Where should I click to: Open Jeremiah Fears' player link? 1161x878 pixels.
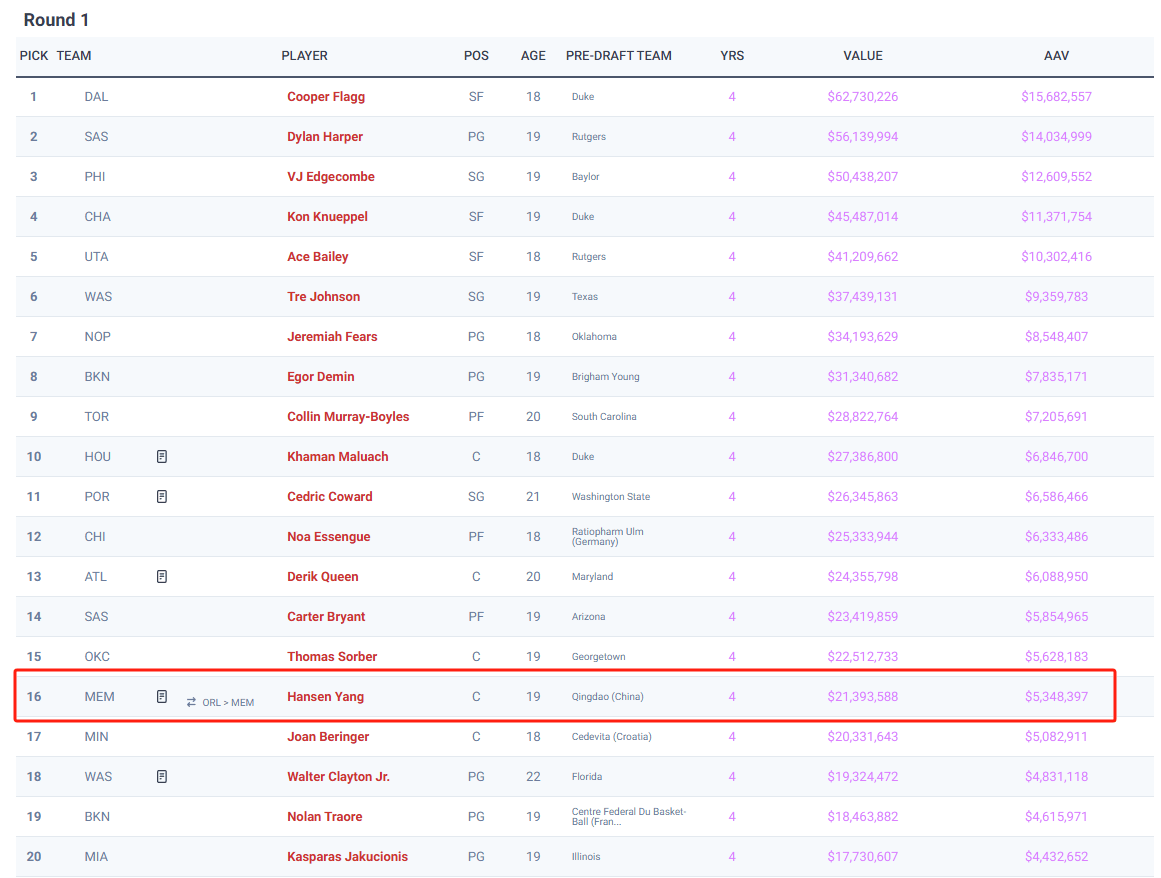click(332, 337)
